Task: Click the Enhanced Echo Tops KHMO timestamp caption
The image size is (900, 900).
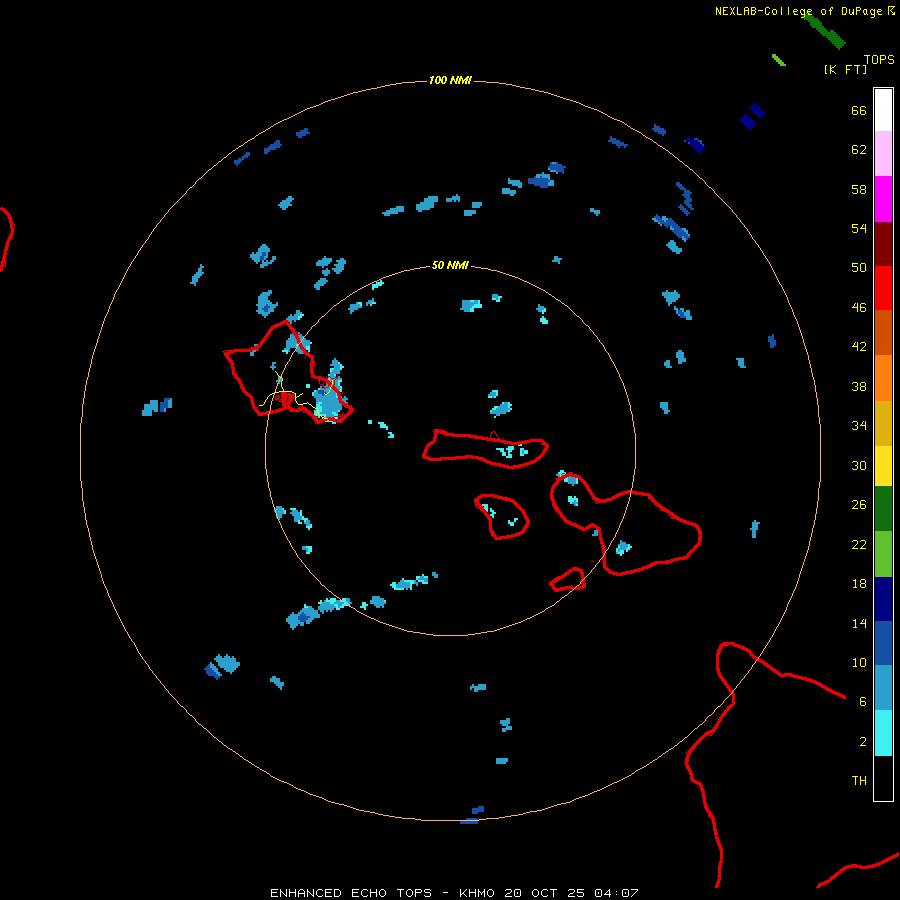Action: [x=454, y=893]
